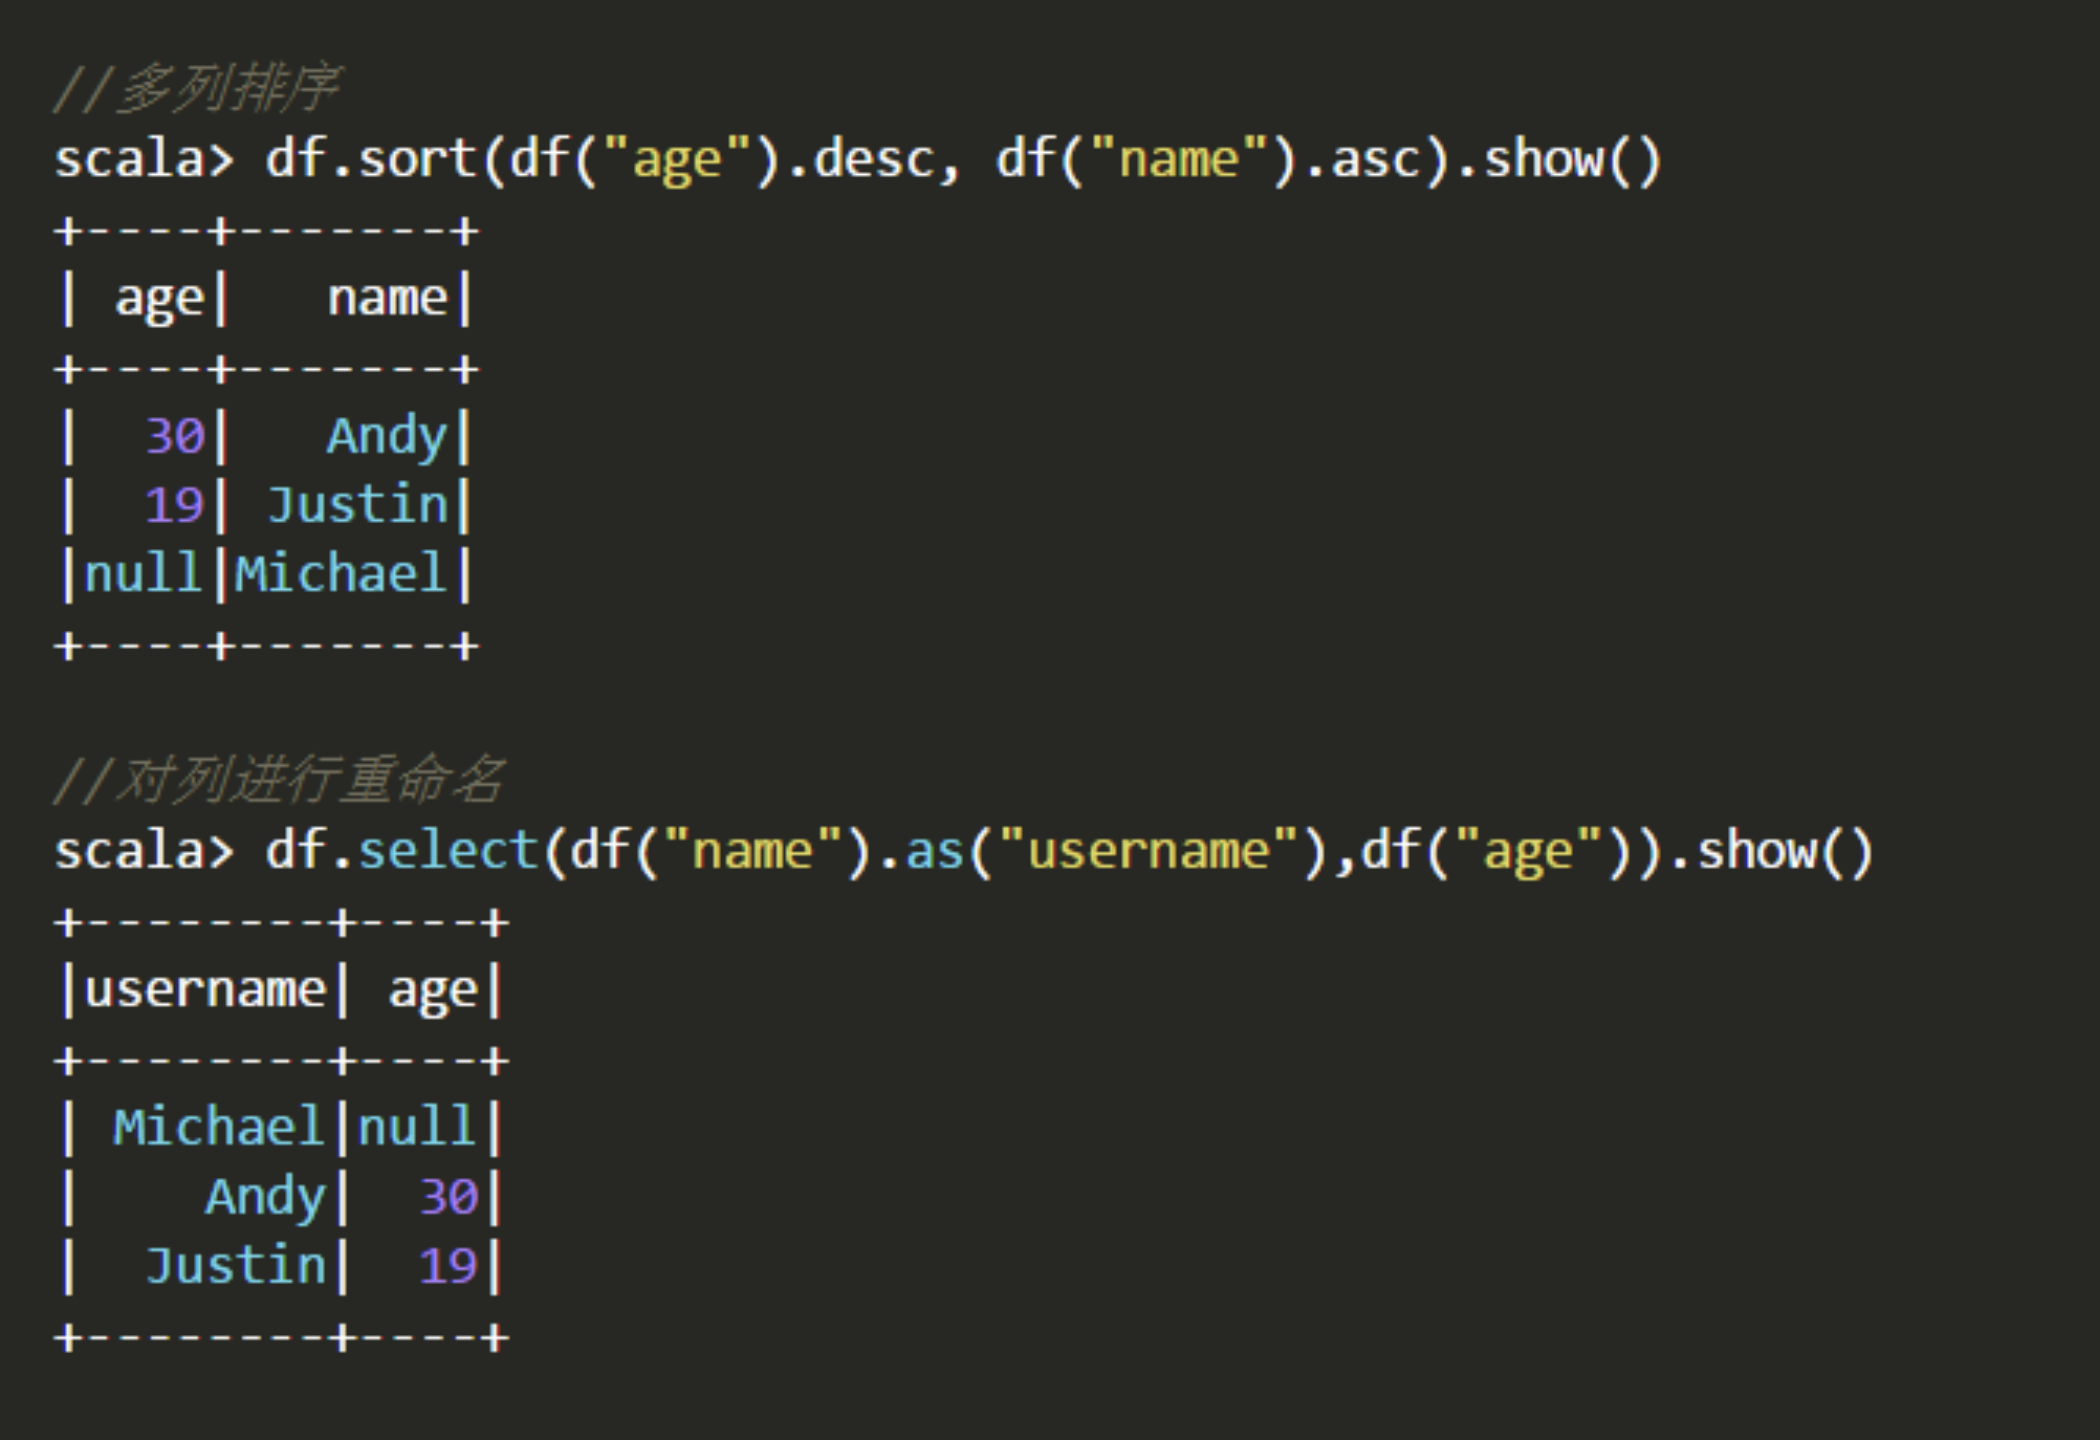
Task: Click null in the first table
Action: 144,573
